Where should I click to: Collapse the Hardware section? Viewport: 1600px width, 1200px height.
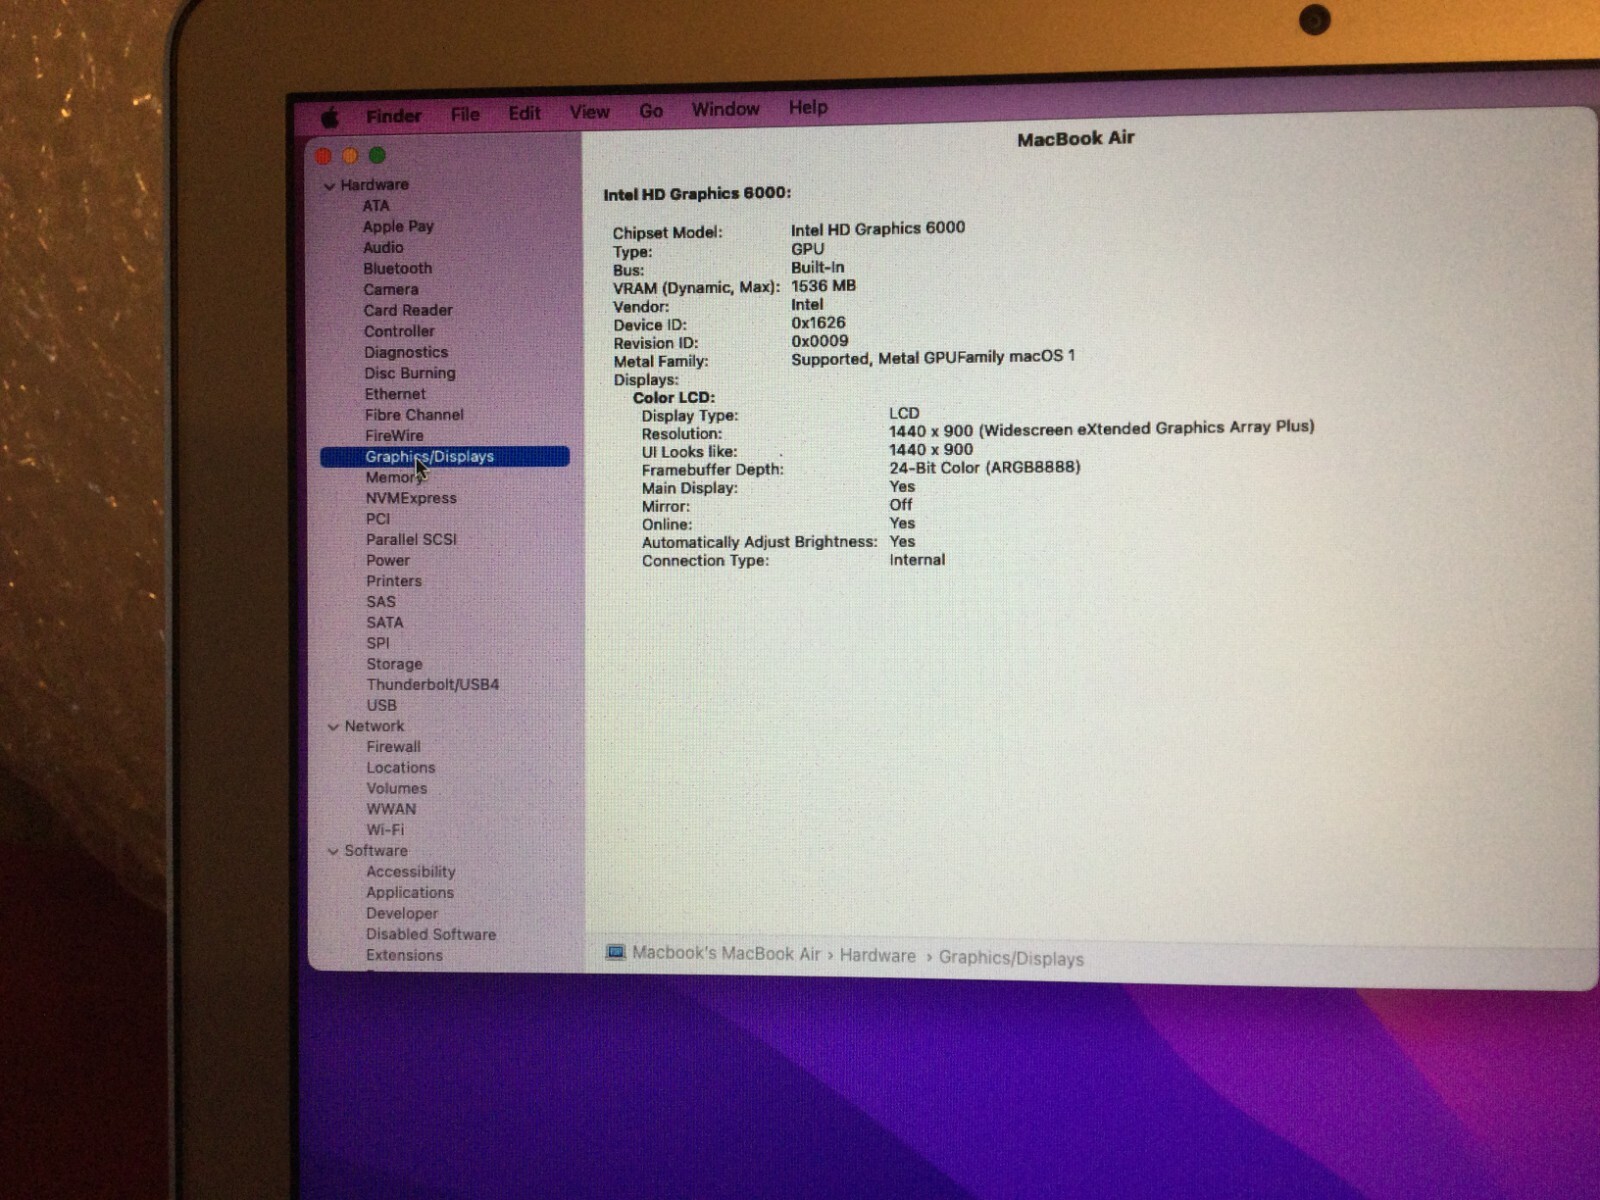click(x=329, y=186)
